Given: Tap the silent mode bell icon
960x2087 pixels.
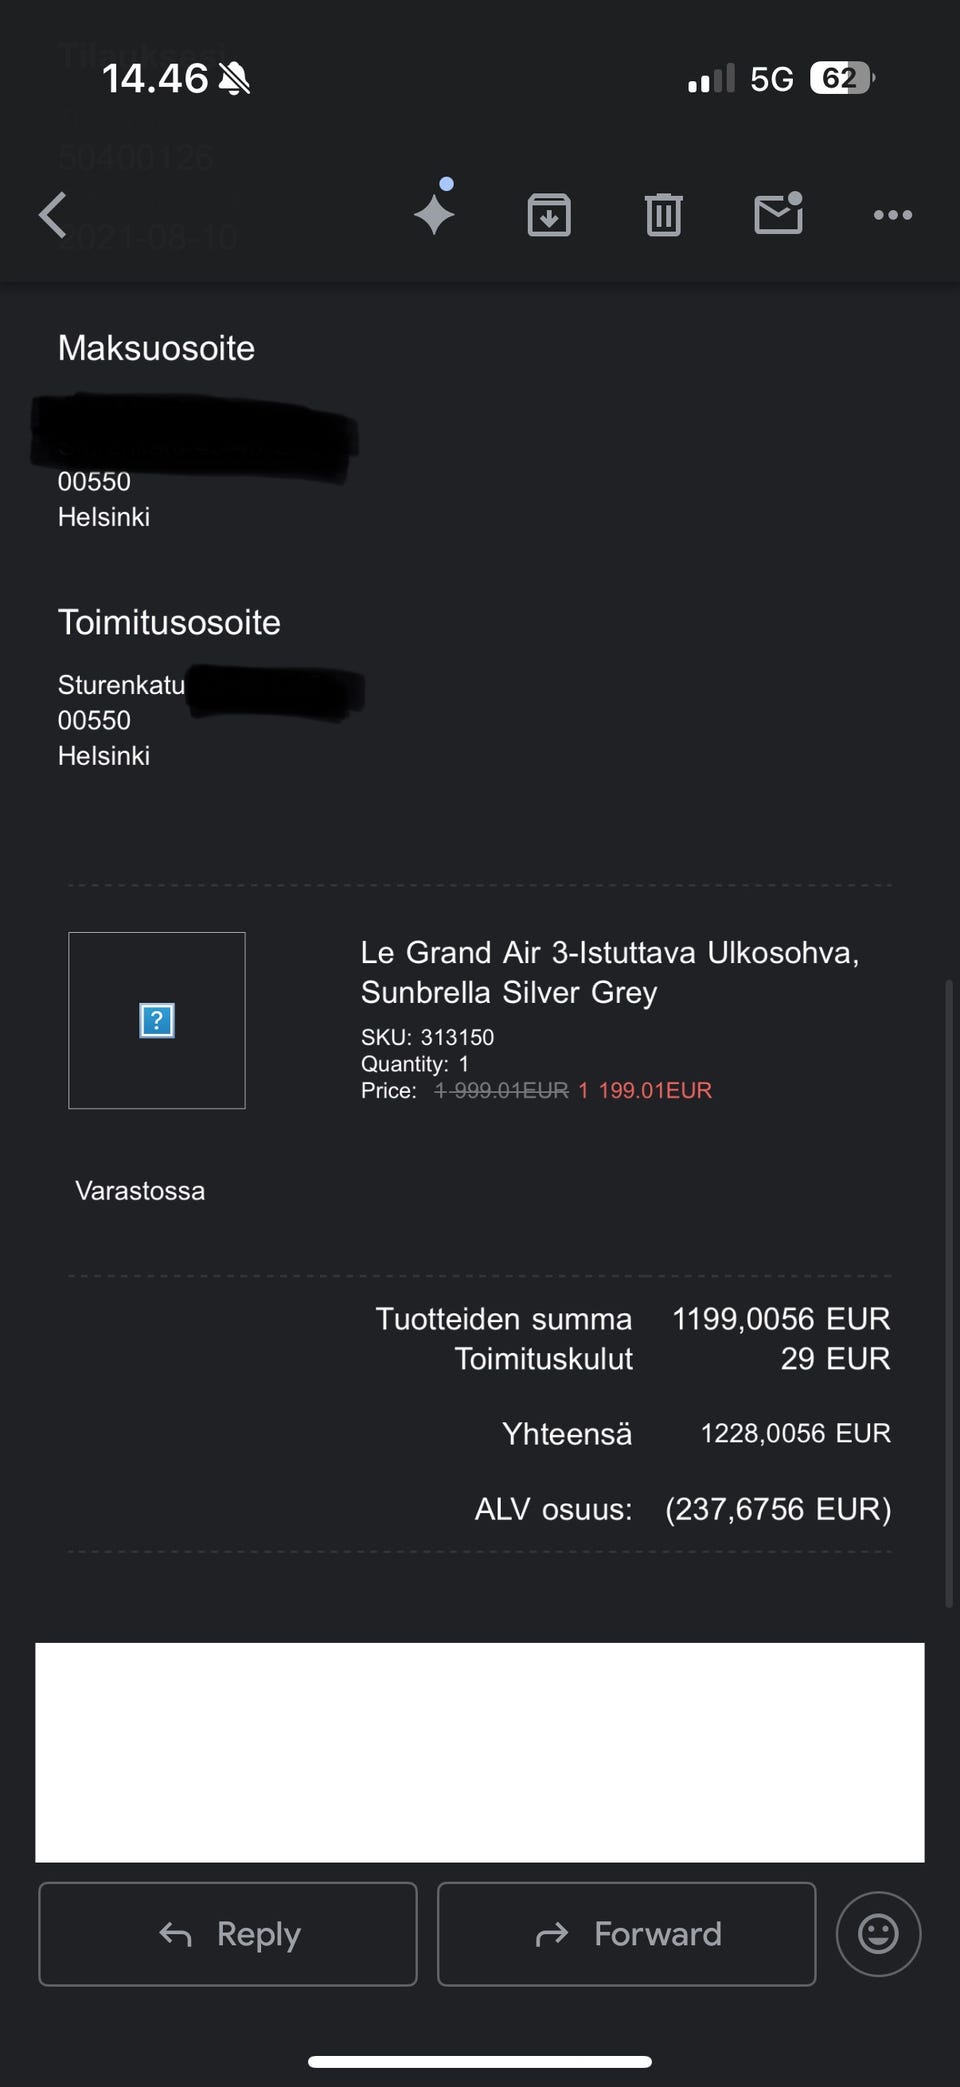Looking at the screenshot, I should click(234, 79).
